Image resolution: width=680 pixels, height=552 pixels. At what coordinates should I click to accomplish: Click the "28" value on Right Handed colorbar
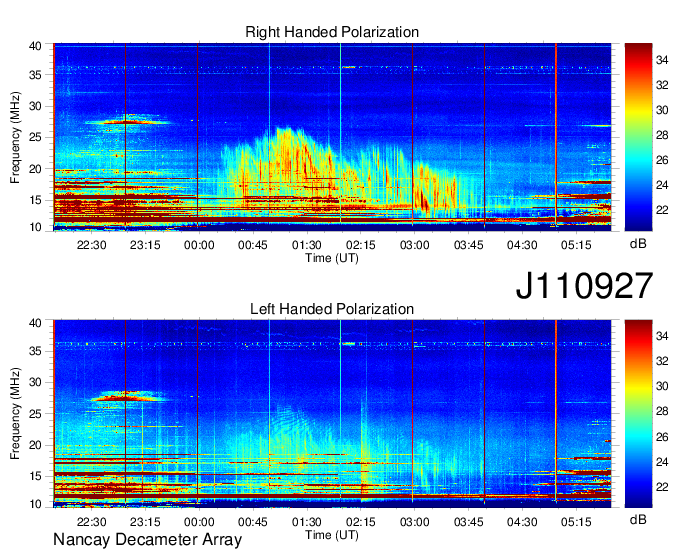(662, 135)
